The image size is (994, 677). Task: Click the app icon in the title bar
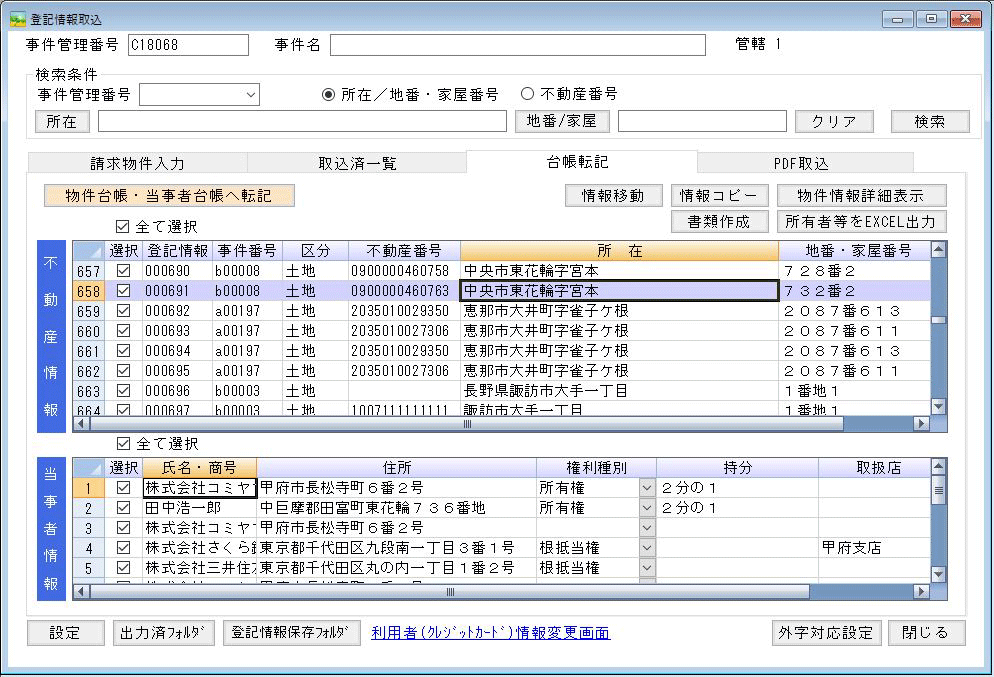(x=17, y=19)
